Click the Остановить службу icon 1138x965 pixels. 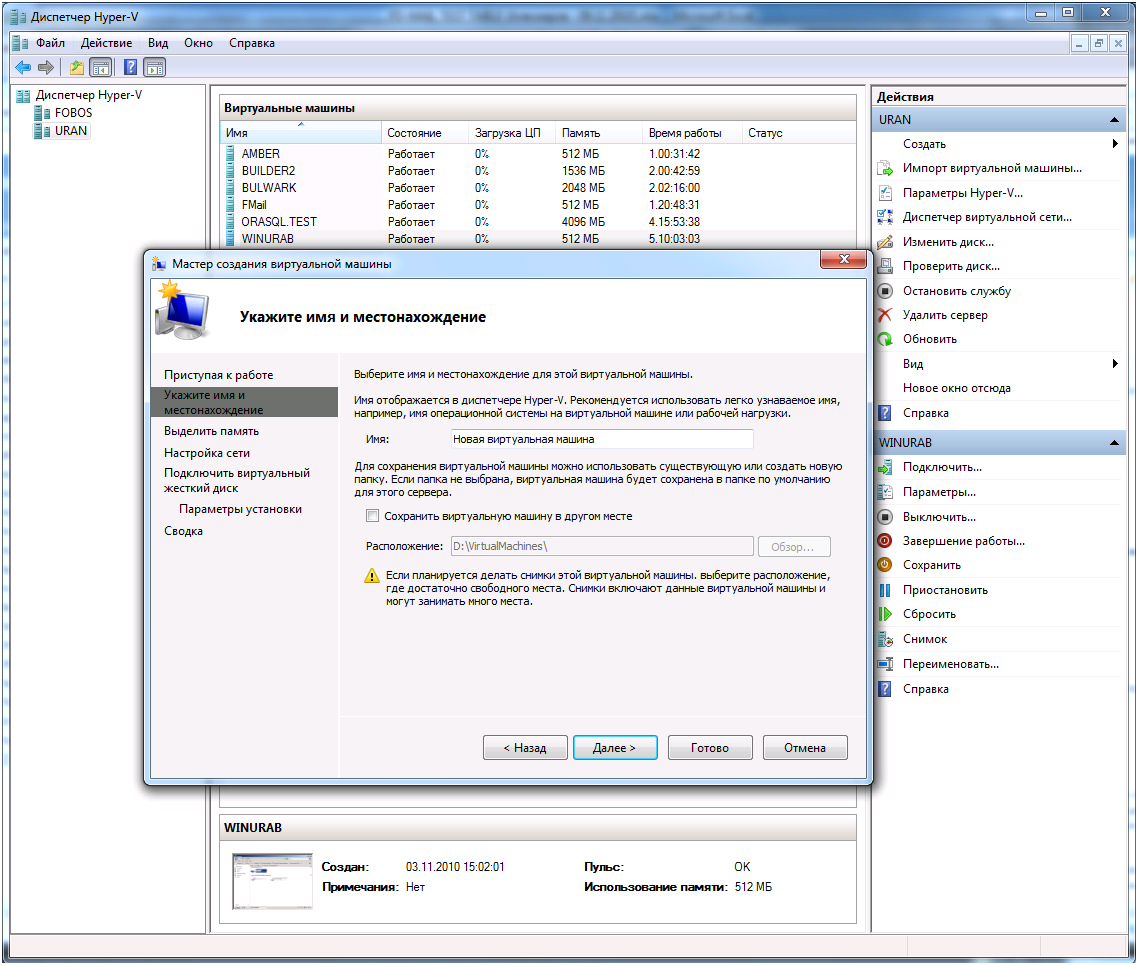pyautogui.click(x=885, y=291)
